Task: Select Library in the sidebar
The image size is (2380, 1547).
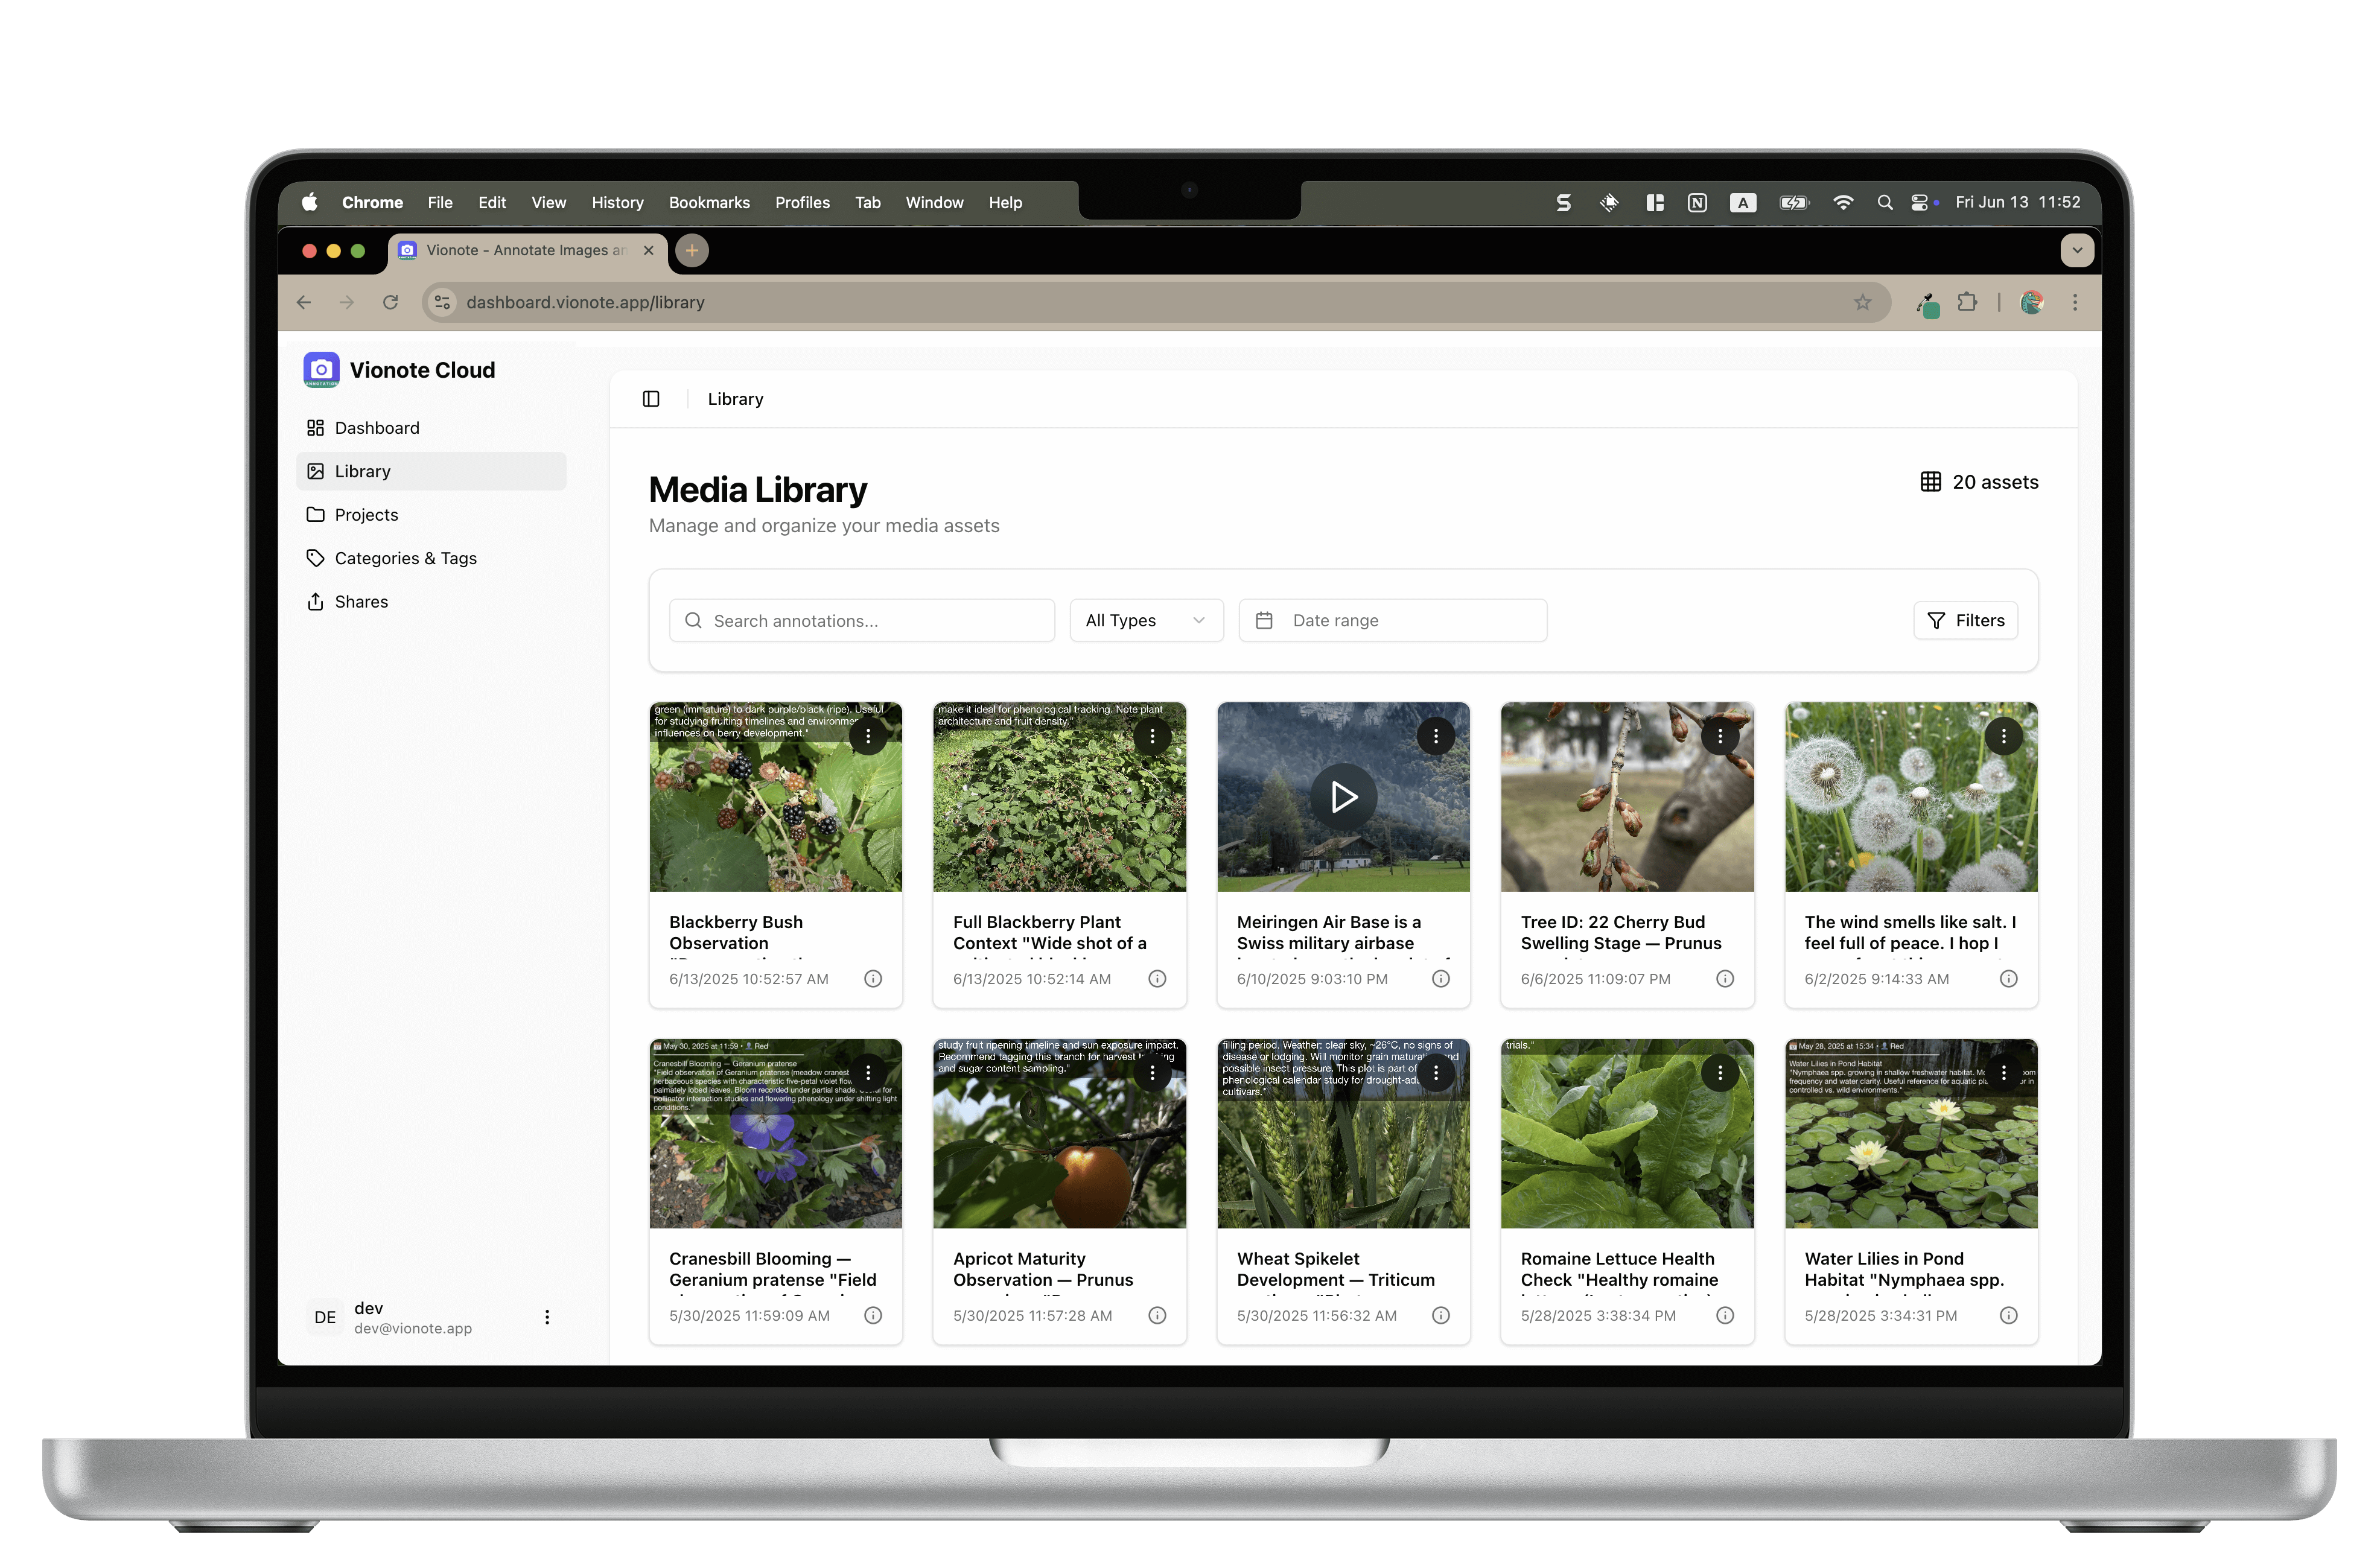Action: click(431, 472)
